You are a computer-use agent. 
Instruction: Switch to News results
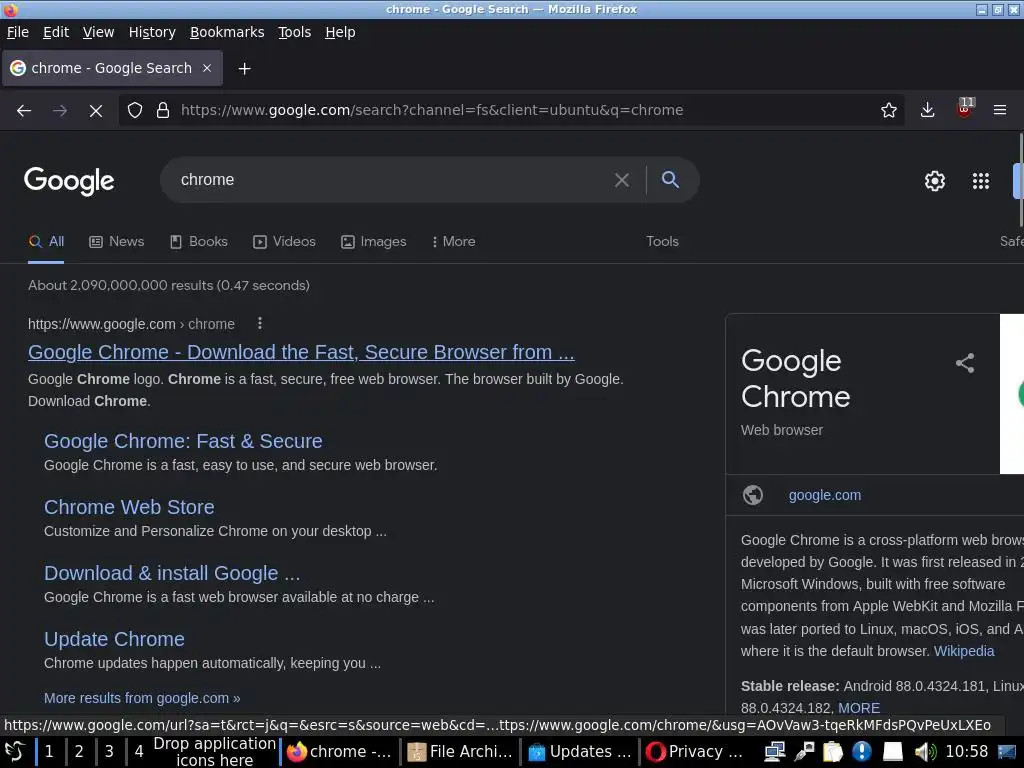click(x=116, y=242)
